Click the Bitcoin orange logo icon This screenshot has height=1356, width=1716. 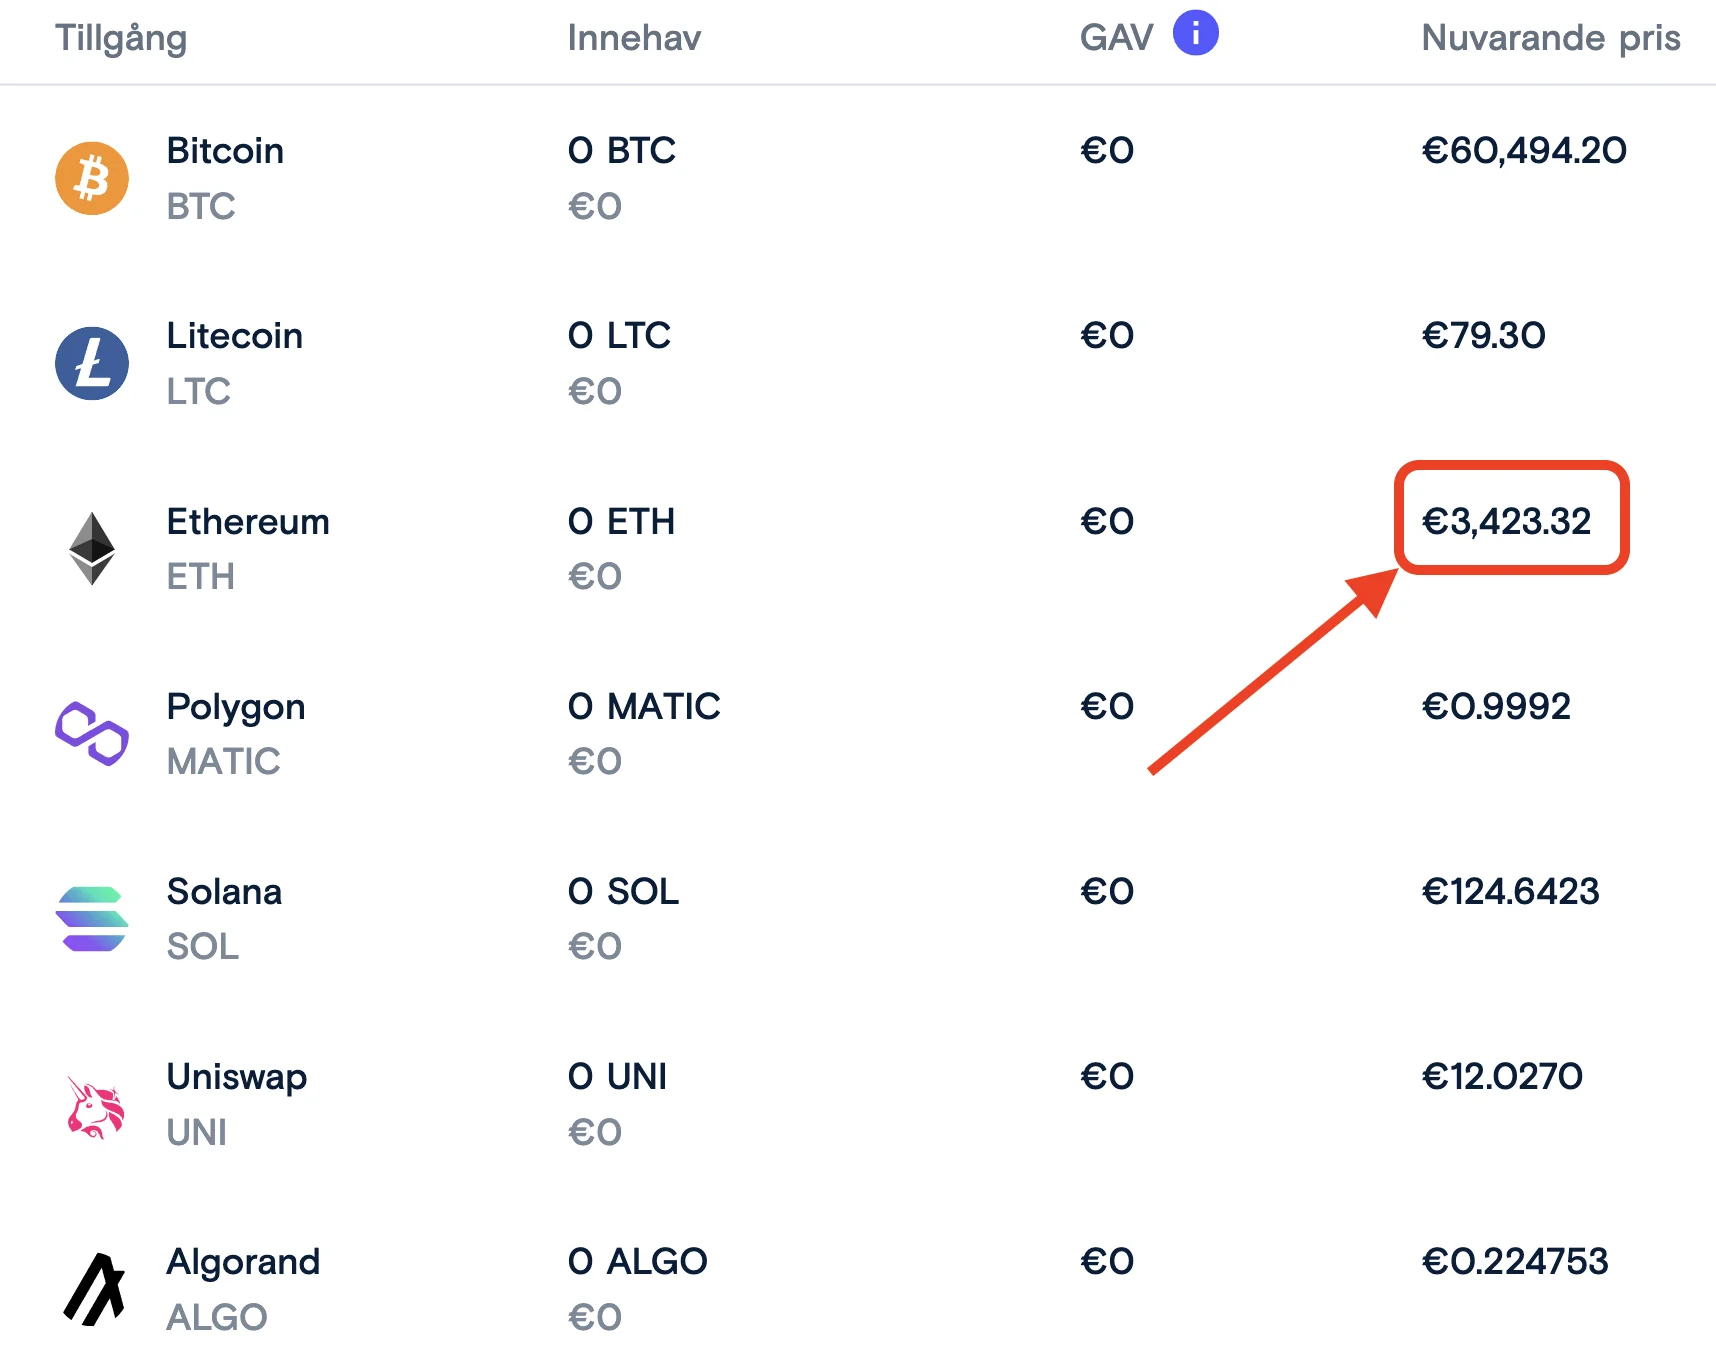tap(92, 178)
